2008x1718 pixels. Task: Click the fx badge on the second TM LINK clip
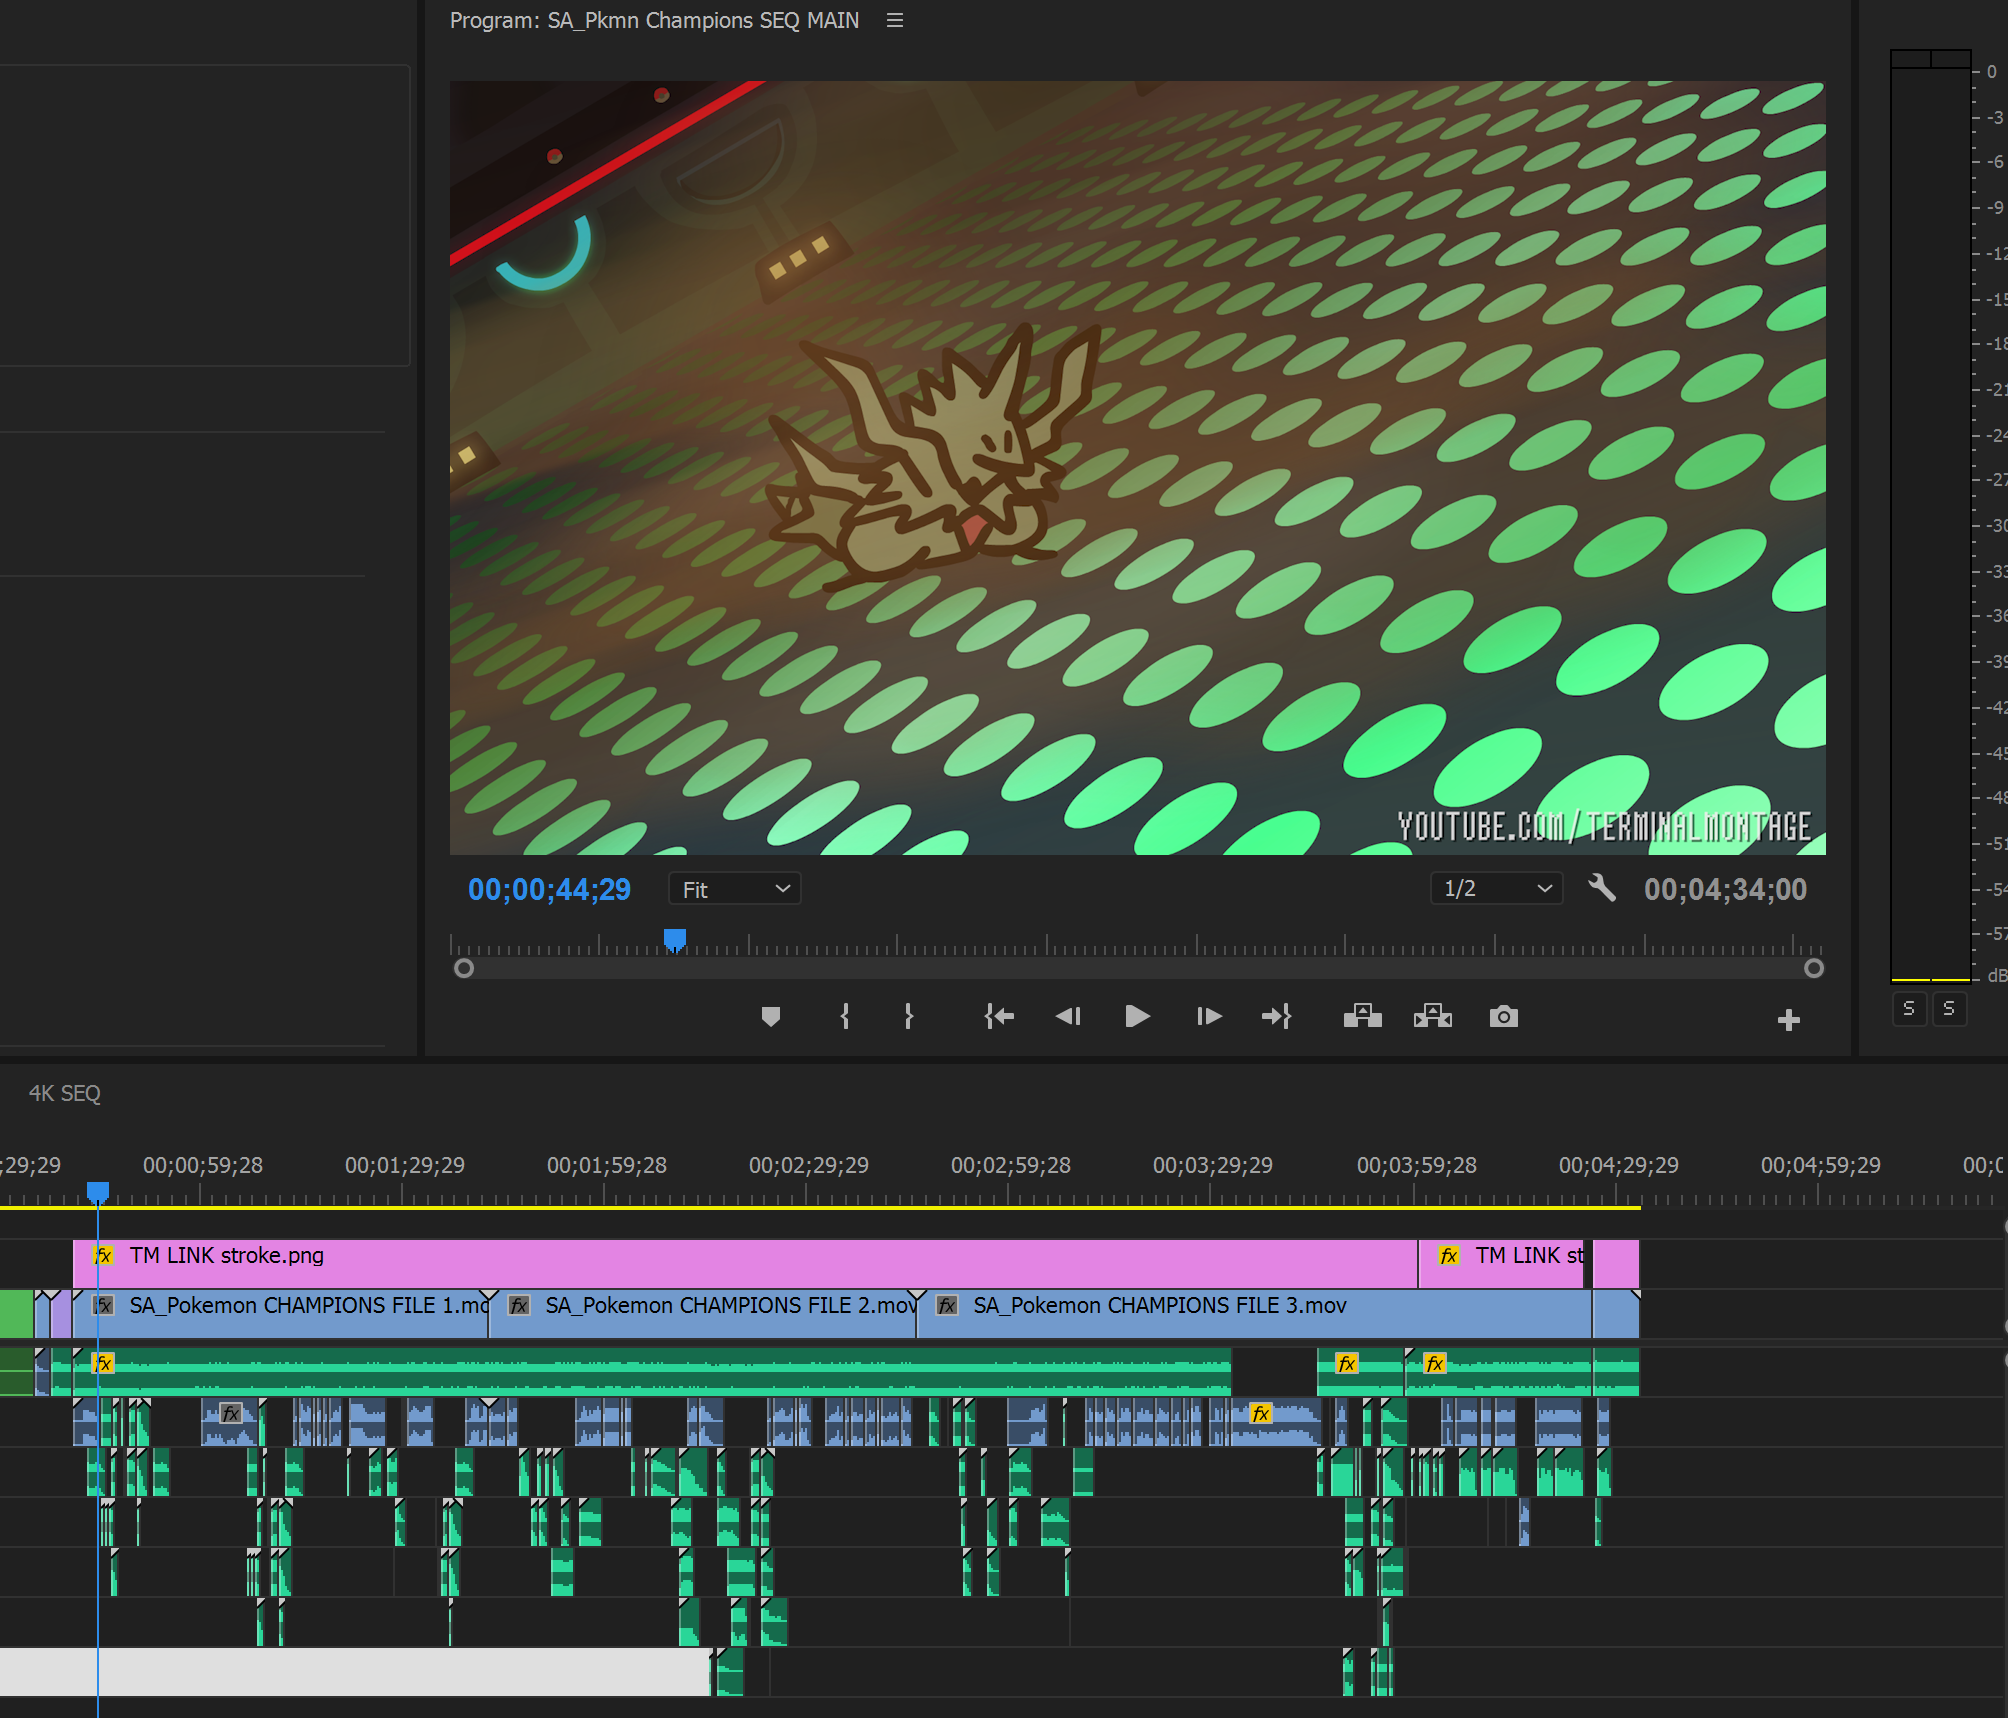coord(1449,1255)
